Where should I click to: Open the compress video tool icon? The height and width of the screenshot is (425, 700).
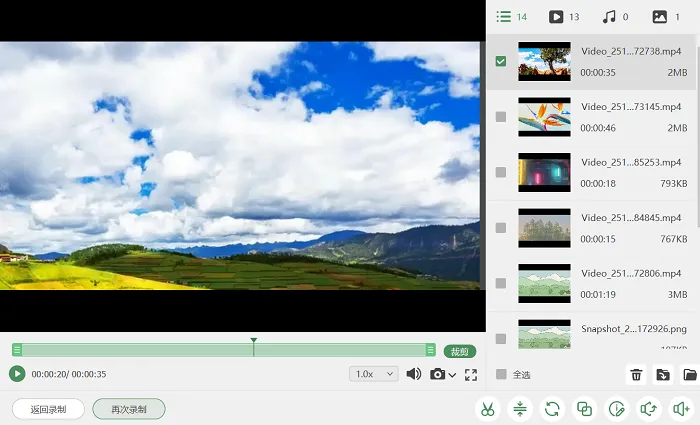[x=520, y=409]
